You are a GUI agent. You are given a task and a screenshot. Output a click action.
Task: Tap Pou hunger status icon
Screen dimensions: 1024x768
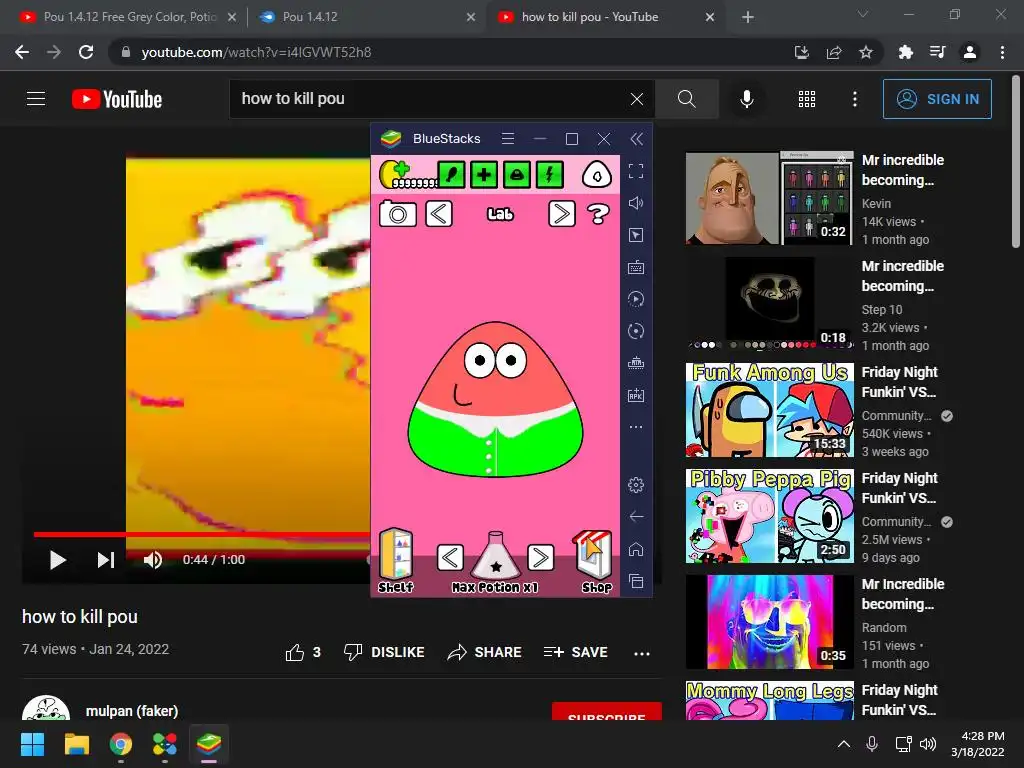451,174
